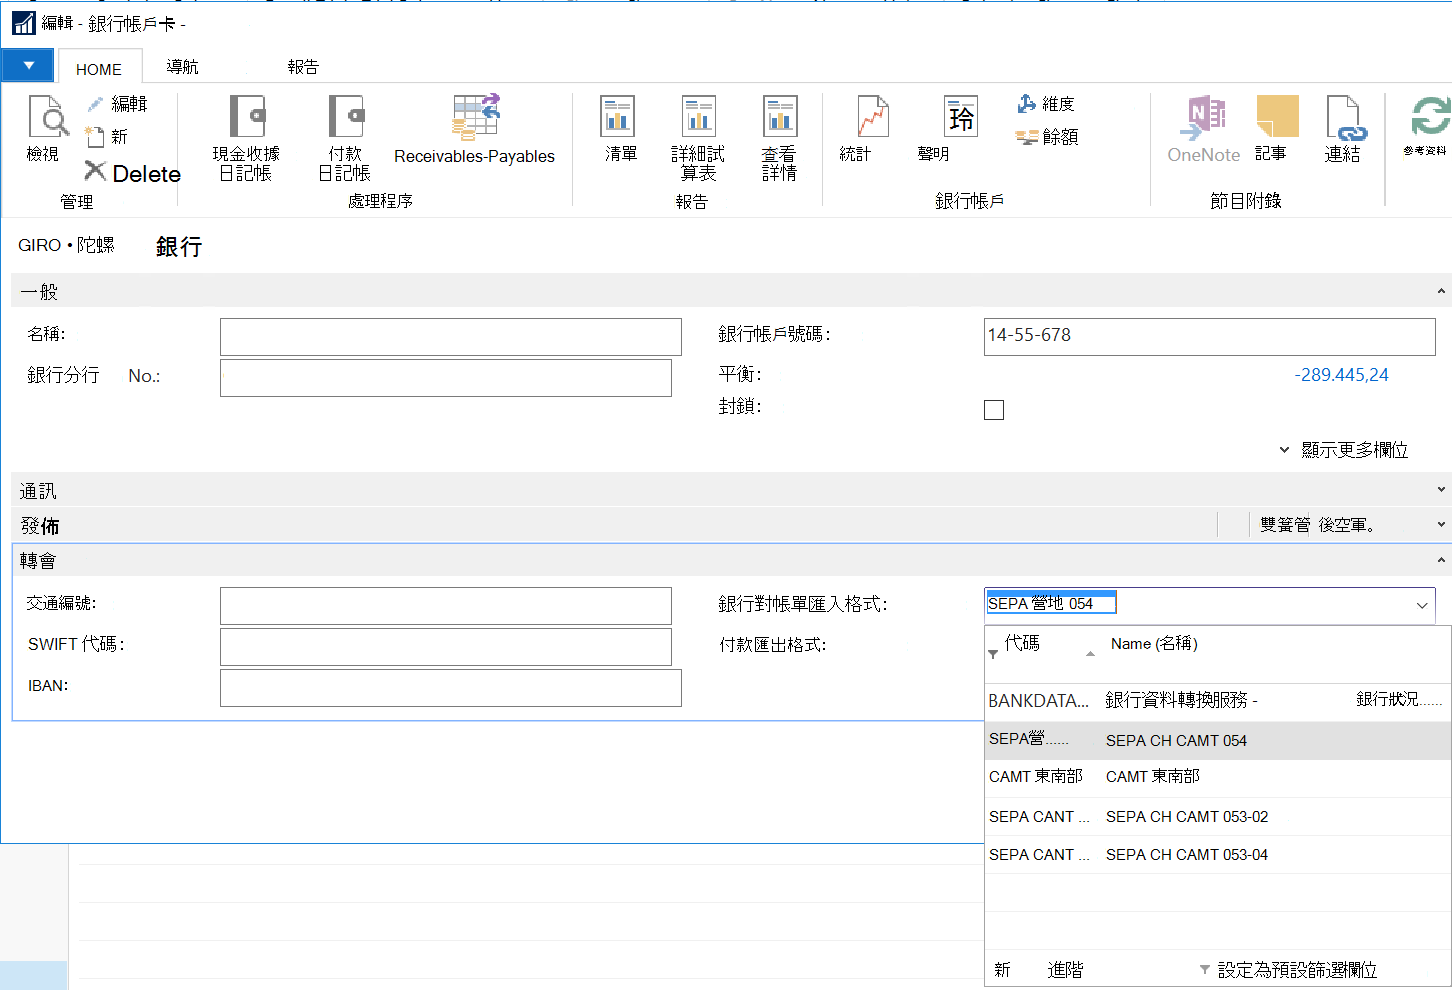
Task: Expand 顯示更多欄位 (Show more fields)
Action: pyautogui.click(x=1344, y=450)
